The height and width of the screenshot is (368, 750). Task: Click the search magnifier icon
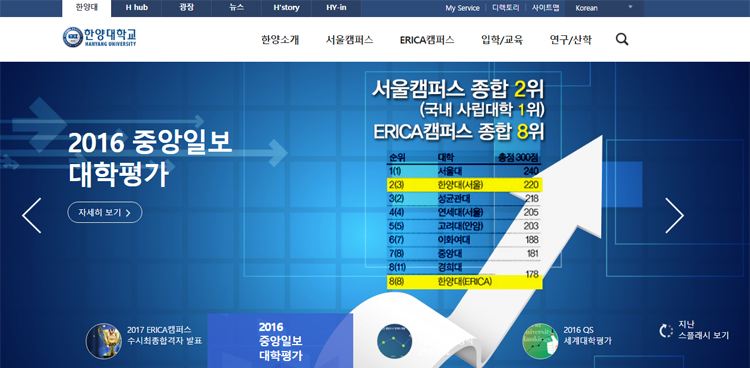coord(622,40)
